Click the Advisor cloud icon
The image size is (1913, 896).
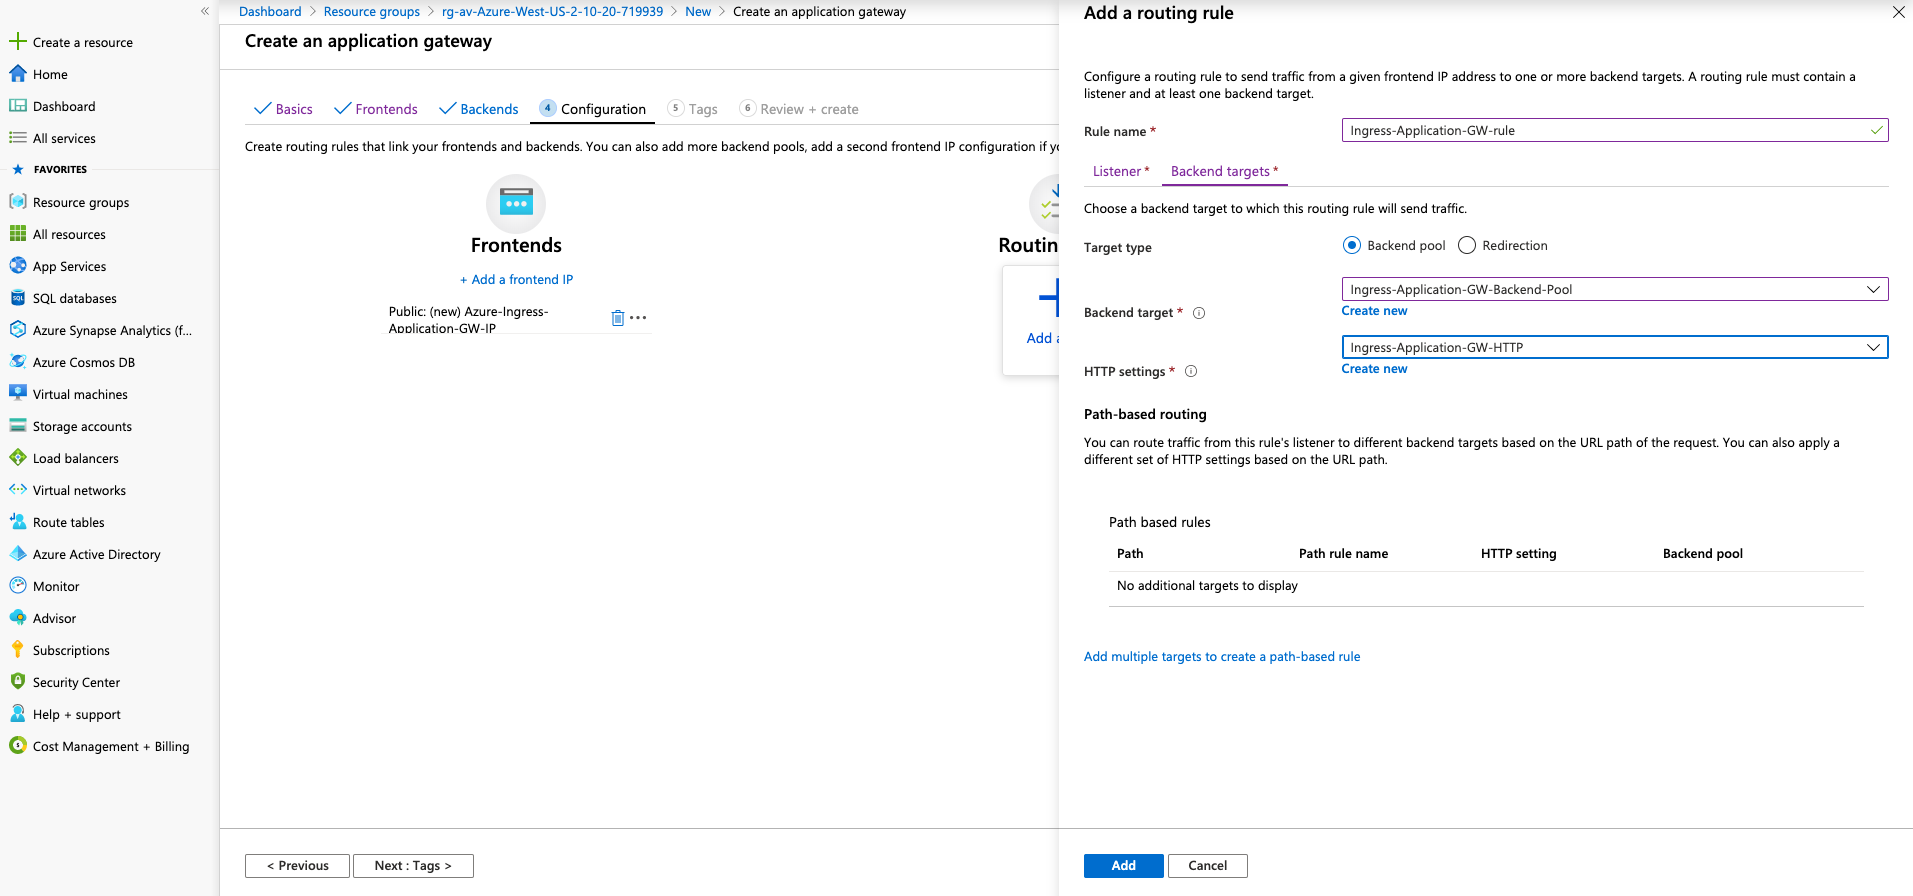click(x=17, y=618)
